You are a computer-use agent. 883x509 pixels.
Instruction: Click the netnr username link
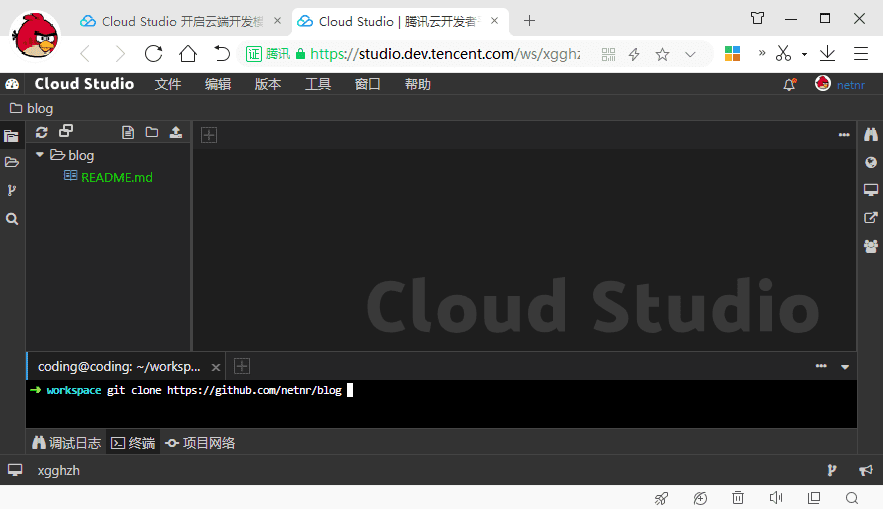pos(851,85)
